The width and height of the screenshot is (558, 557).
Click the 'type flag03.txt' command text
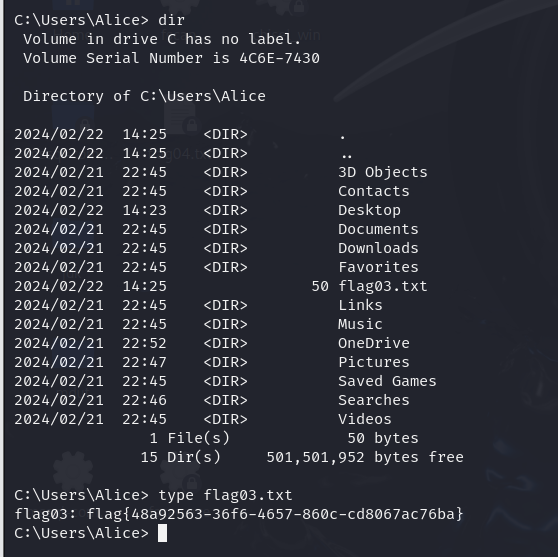(225, 495)
